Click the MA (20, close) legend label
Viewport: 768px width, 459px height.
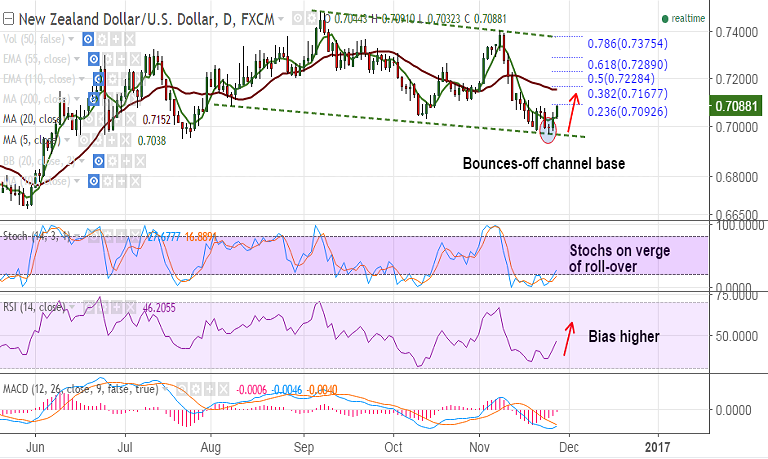point(31,119)
